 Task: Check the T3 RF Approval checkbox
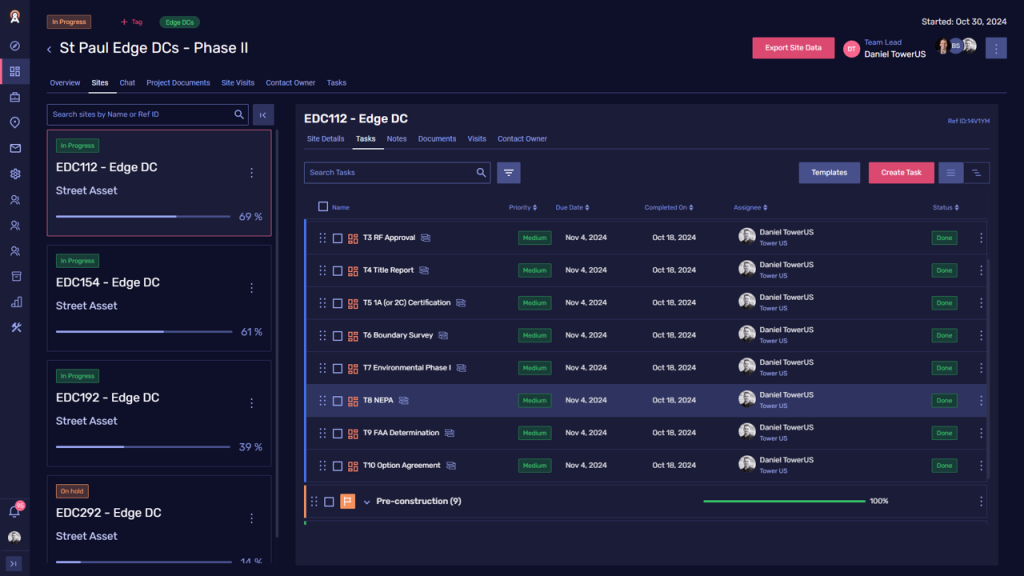click(338, 238)
